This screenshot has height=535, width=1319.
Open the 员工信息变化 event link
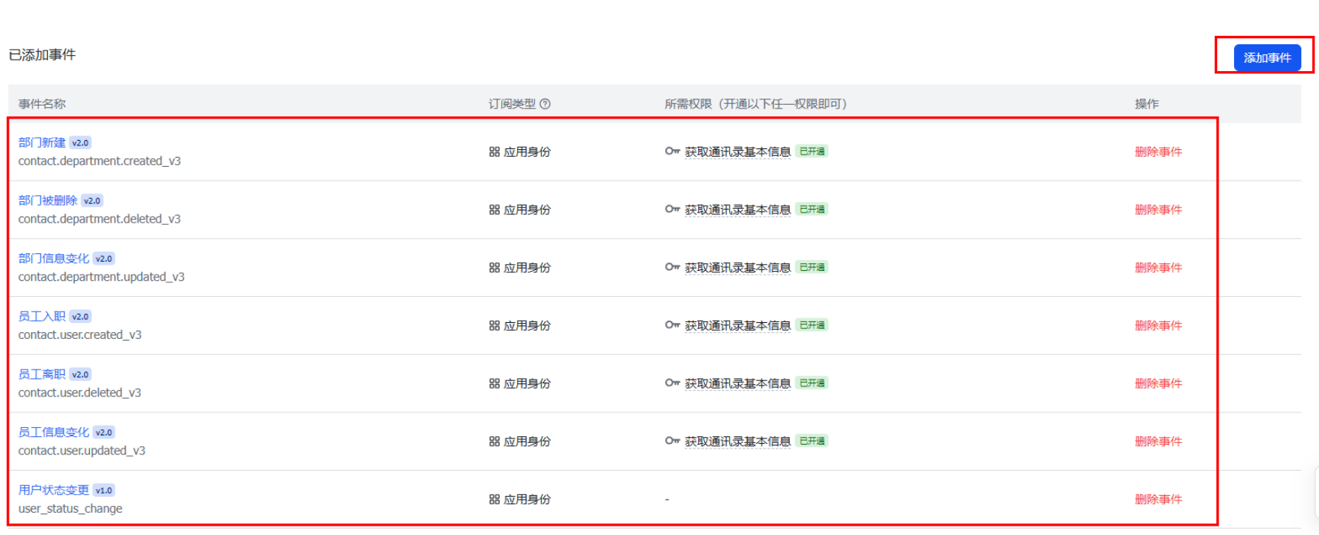click(x=53, y=433)
